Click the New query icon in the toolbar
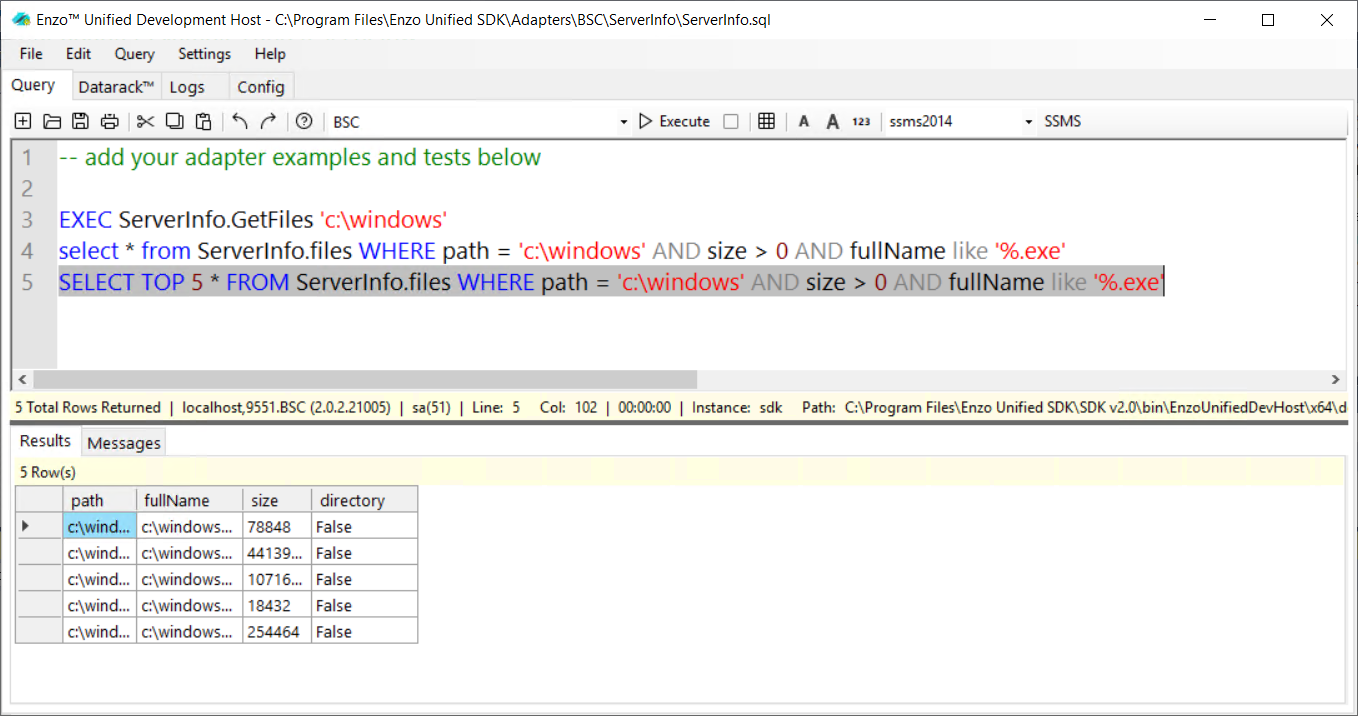 click(x=23, y=122)
